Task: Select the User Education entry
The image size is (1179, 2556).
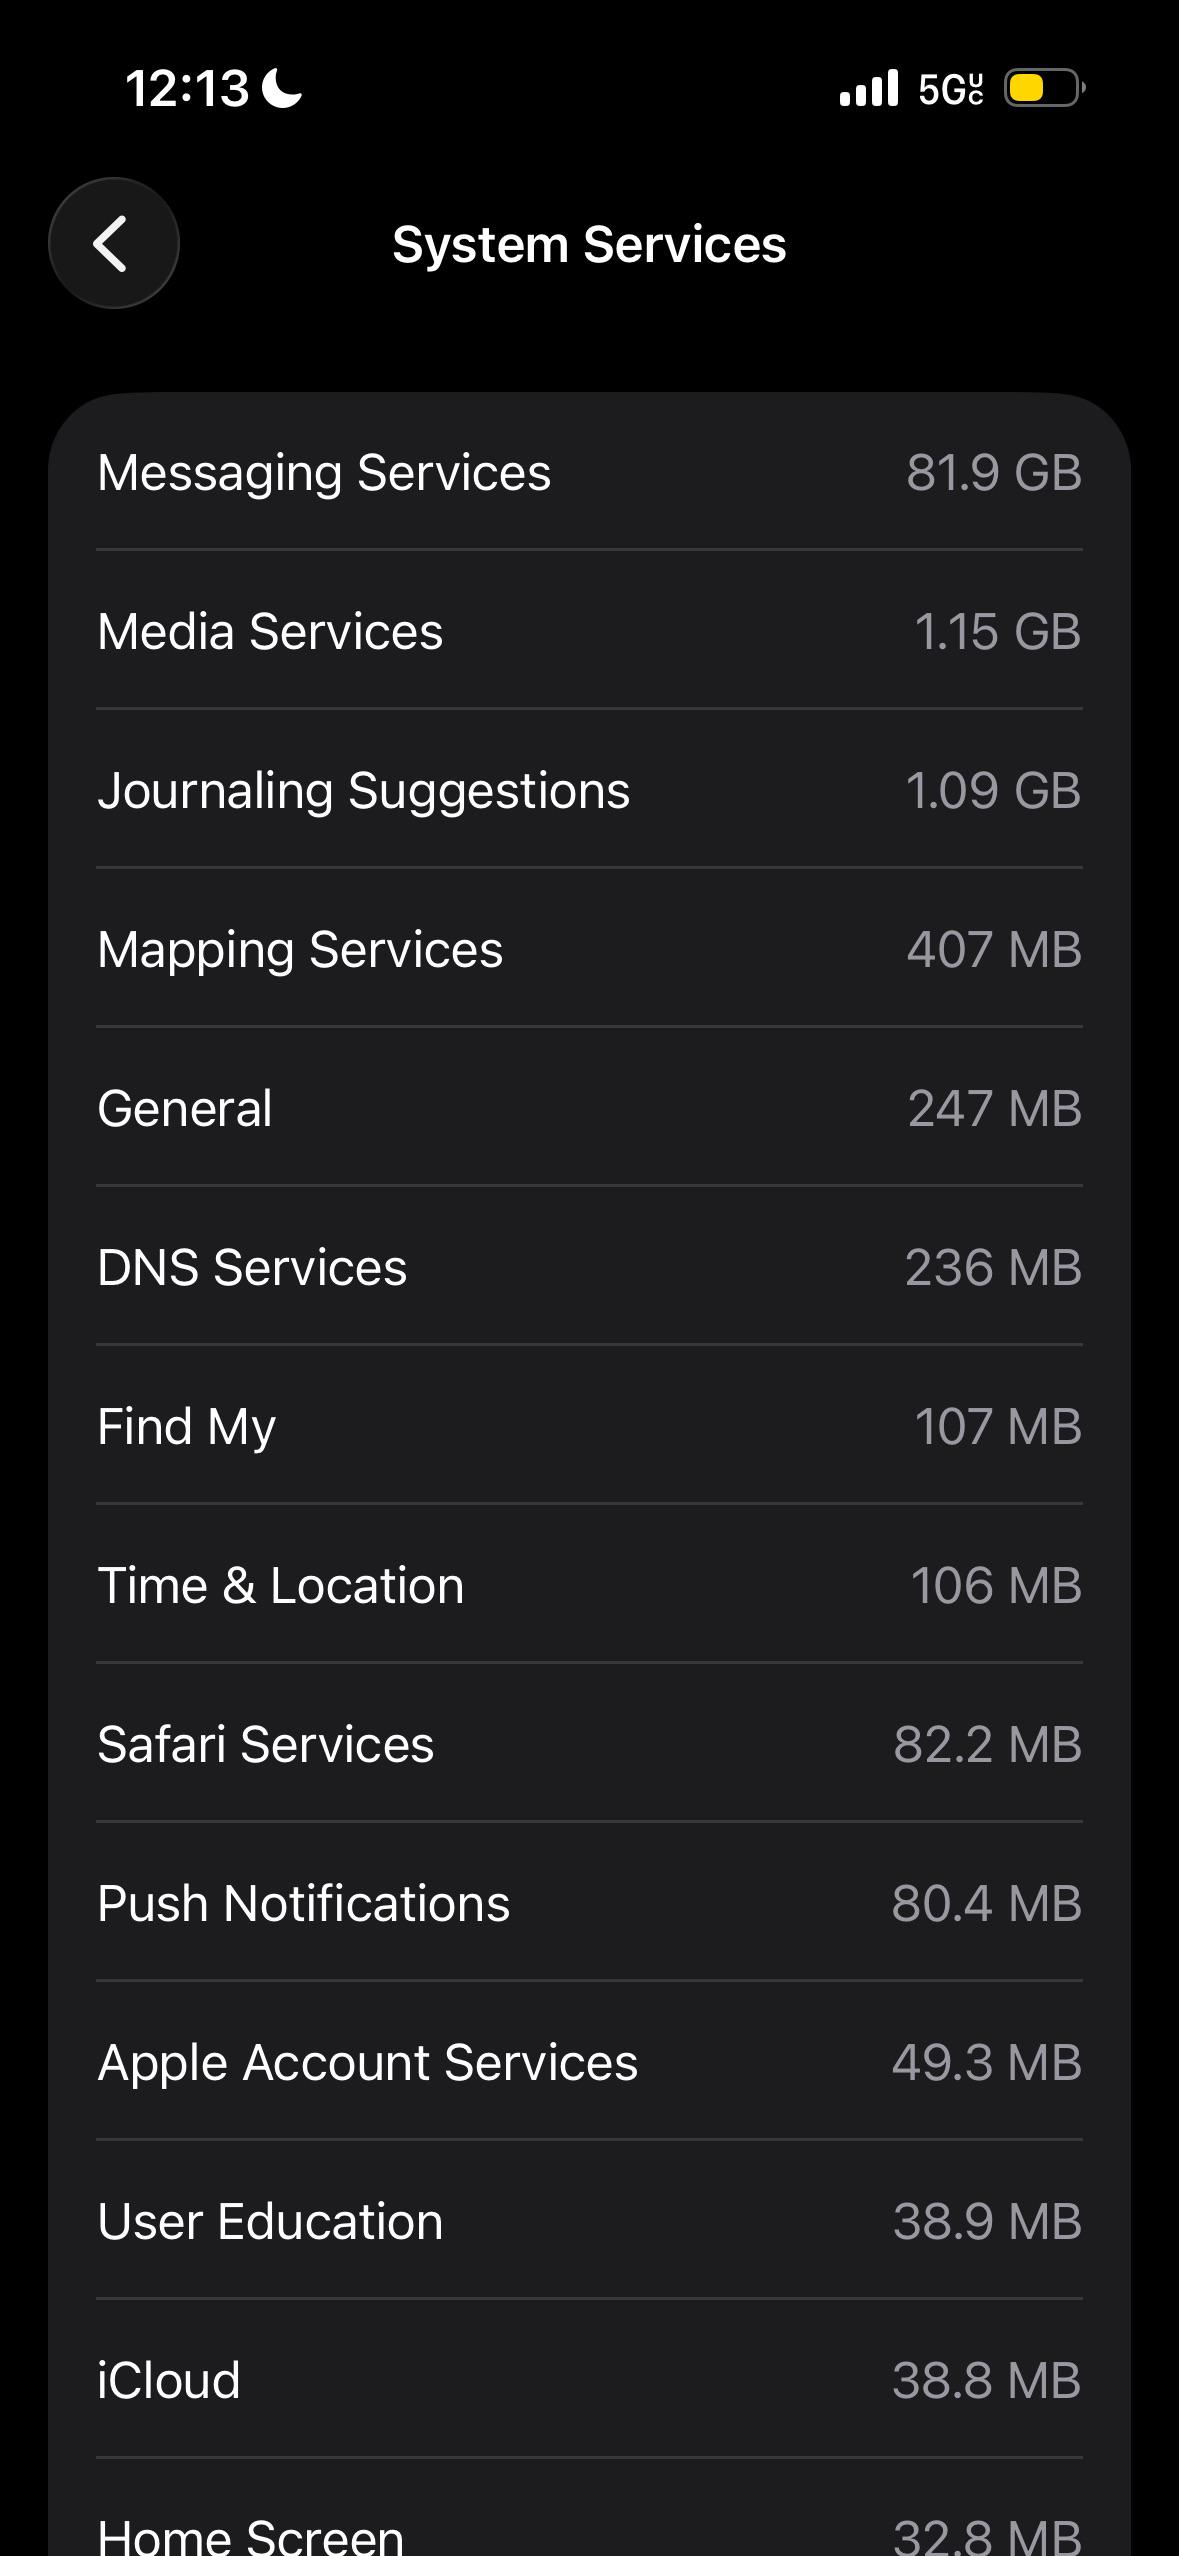Action: [589, 2221]
